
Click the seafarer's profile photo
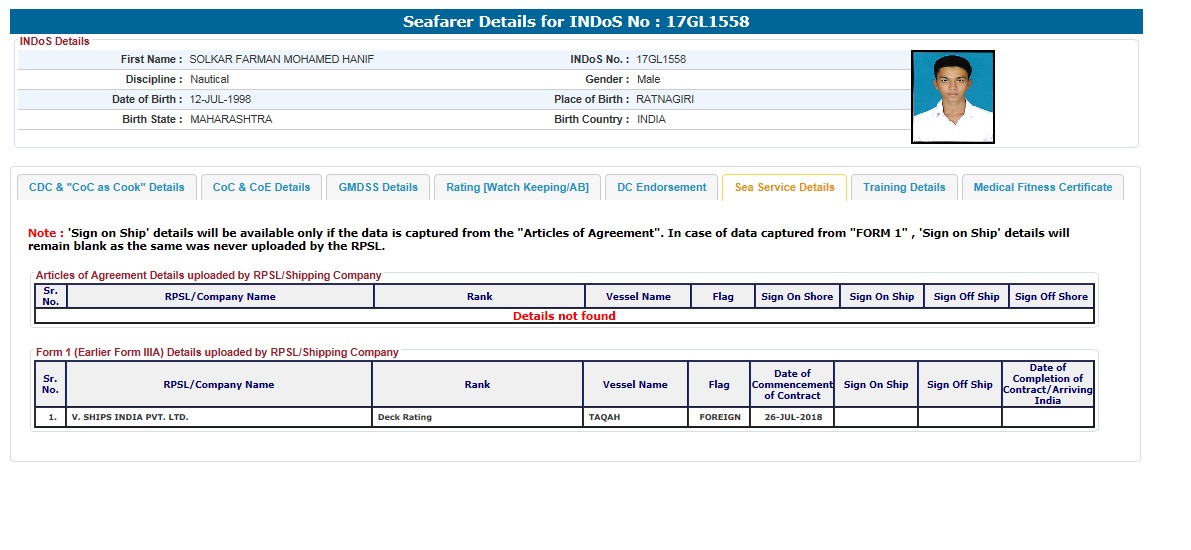click(x=952, y=97)
